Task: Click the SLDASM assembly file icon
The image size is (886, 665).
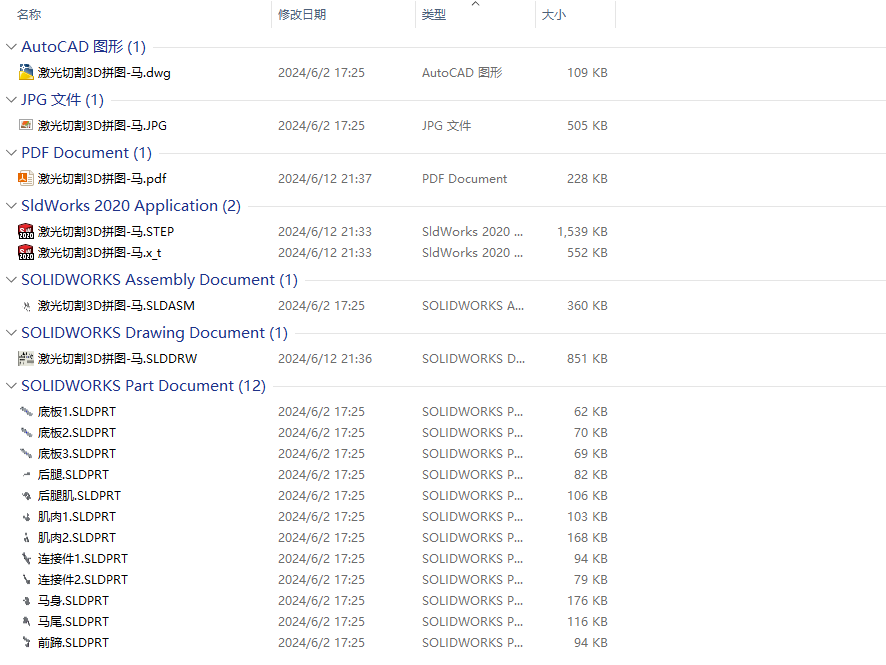Action: pyautogui.click(x=26, y=305)
